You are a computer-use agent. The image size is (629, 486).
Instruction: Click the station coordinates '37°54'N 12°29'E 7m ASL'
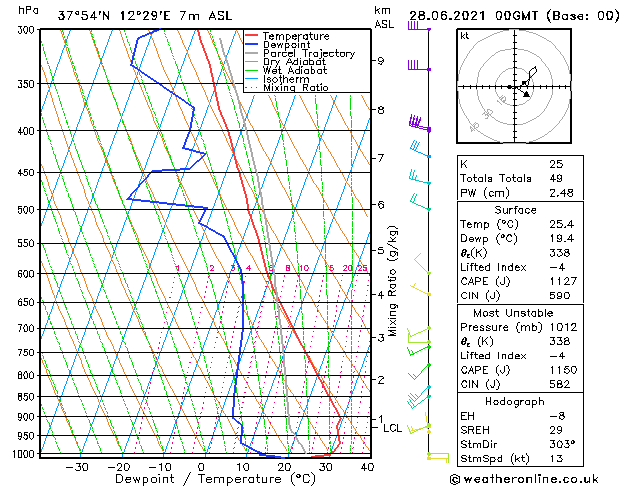(145, 16)
